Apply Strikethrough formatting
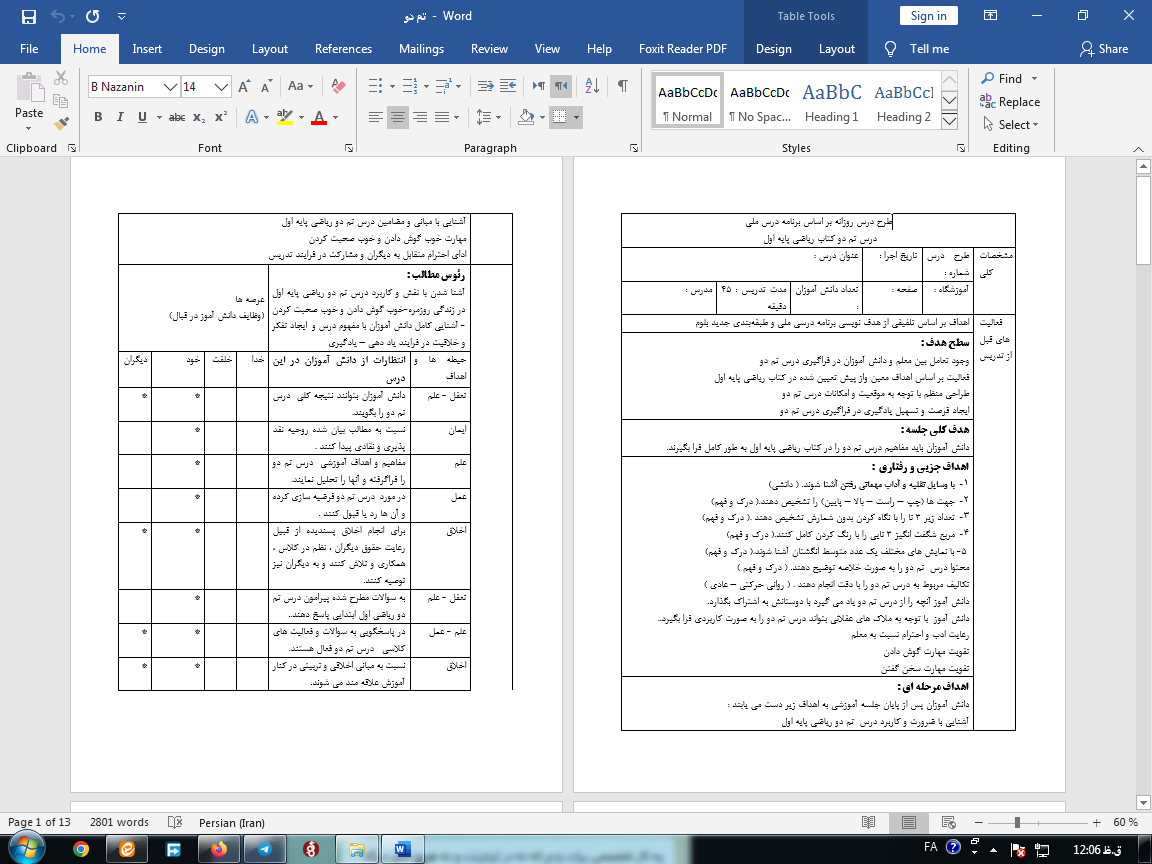This screenshot has width=1152, height=864. (x=177, y=117)
